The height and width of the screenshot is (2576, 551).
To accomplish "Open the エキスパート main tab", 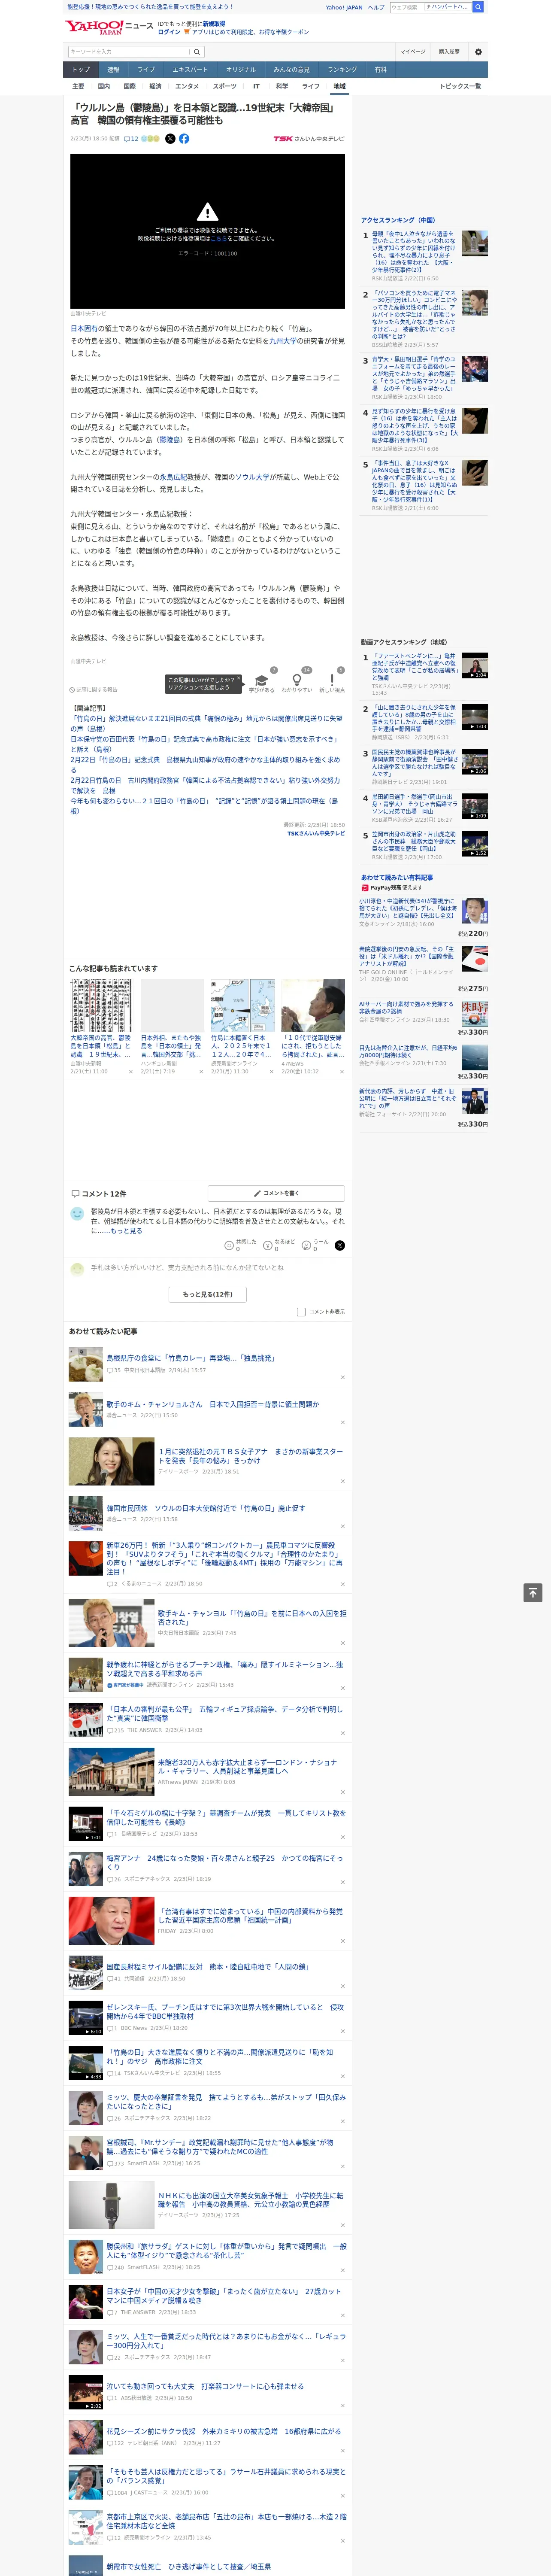I will pos(190,70).
